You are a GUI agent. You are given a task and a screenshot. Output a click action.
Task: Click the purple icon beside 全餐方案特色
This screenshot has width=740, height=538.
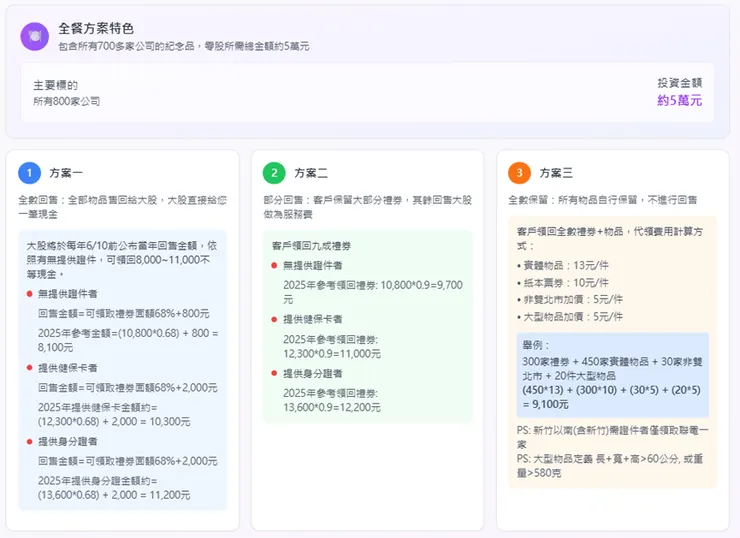(x=35, y=36)
